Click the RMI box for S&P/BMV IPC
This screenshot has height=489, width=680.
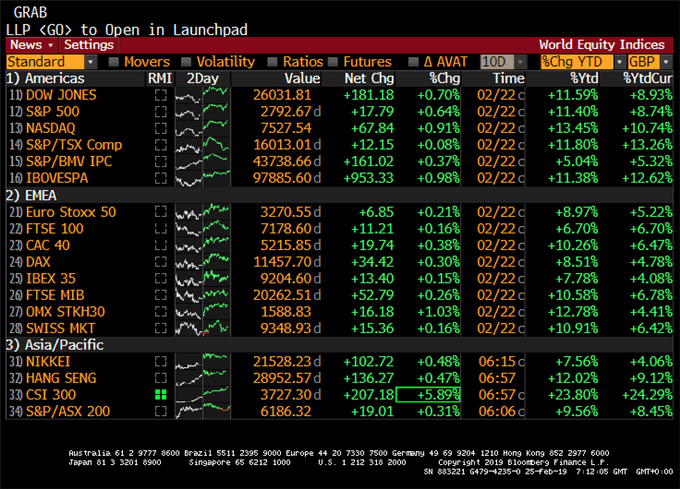point(161,162)
